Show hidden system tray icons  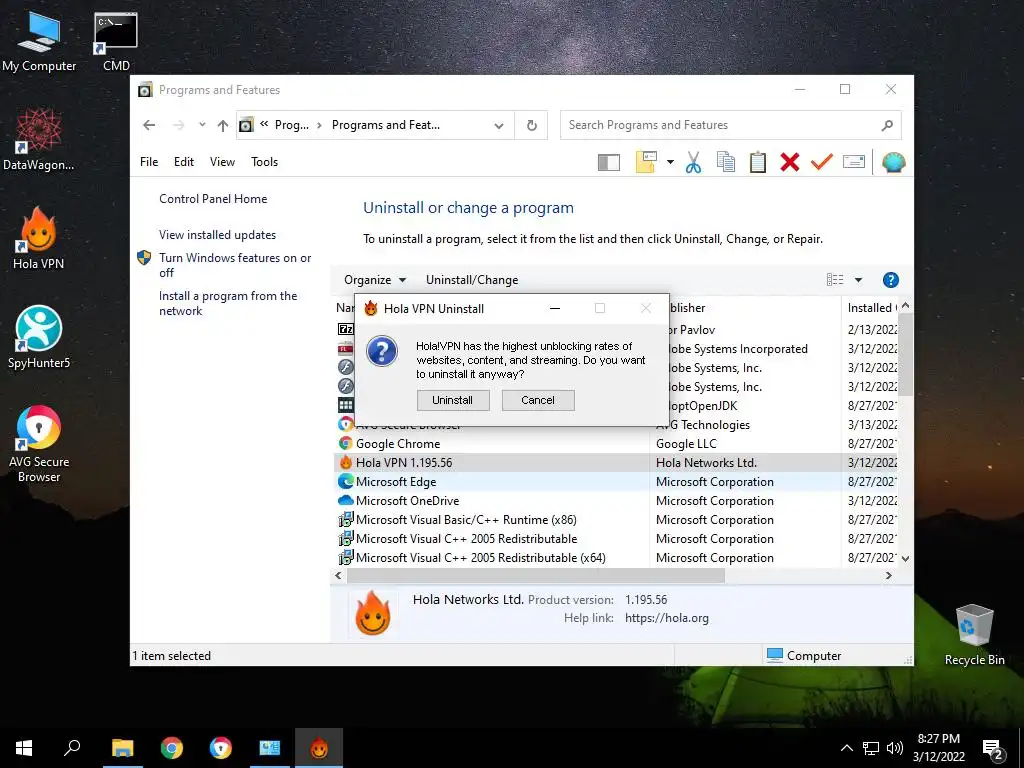846,748
